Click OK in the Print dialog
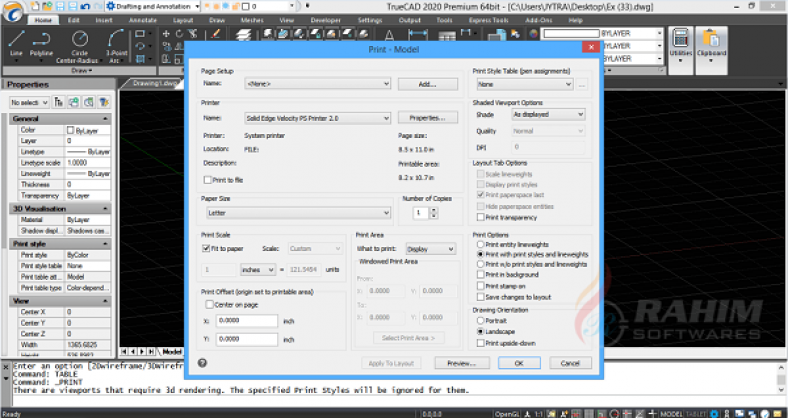The width and height of the screenshot is (788, 418). click(x=519, y=363)
